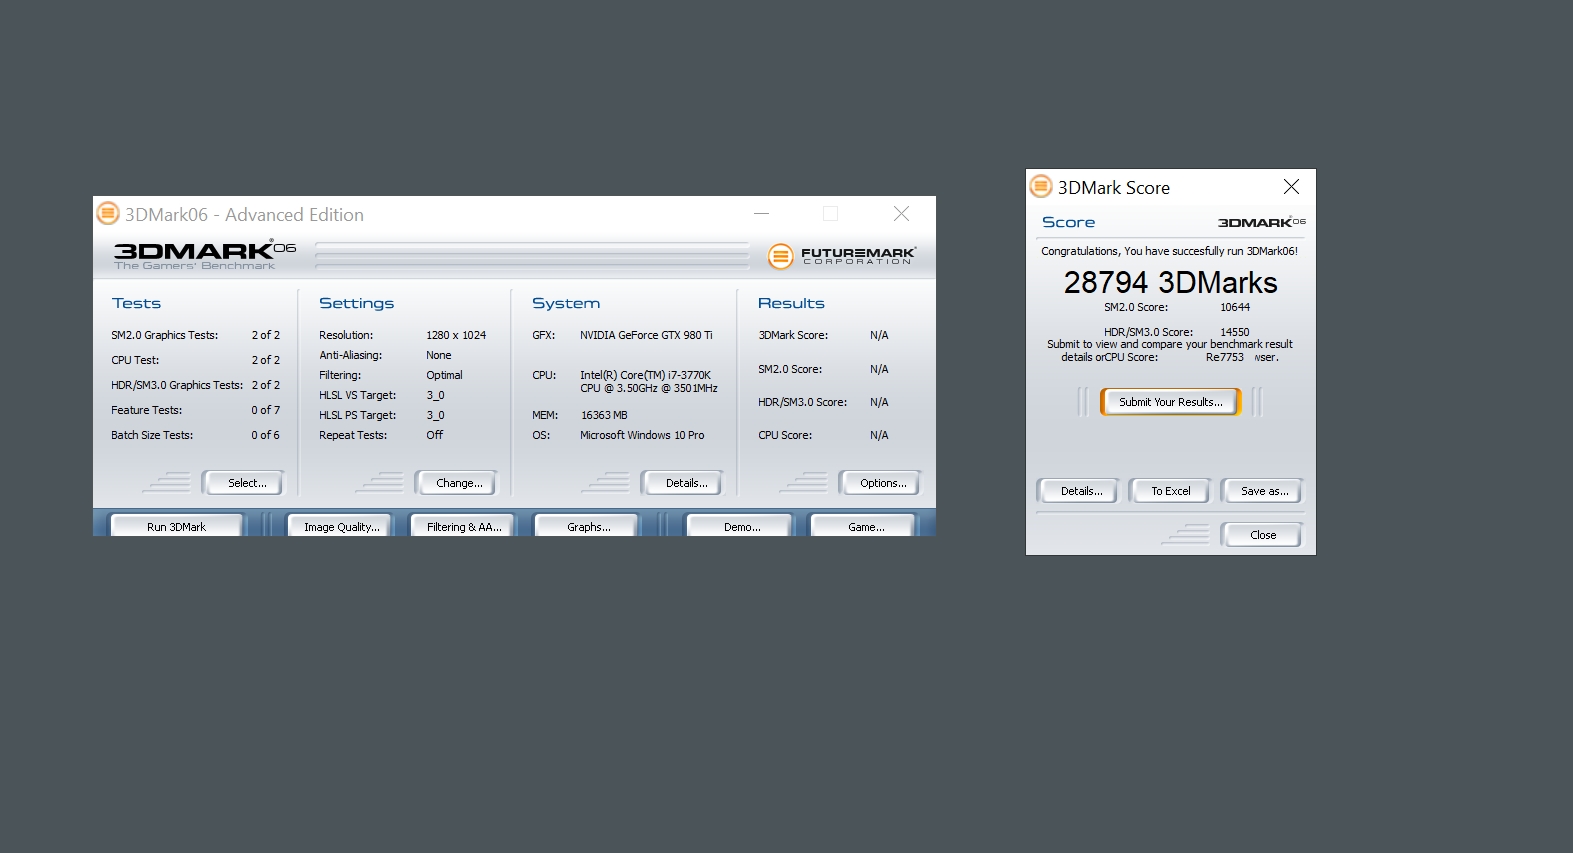1573x853 pixels.
Task: Click the Futuremark Corporation logo
Action: (x=841, y=256)
